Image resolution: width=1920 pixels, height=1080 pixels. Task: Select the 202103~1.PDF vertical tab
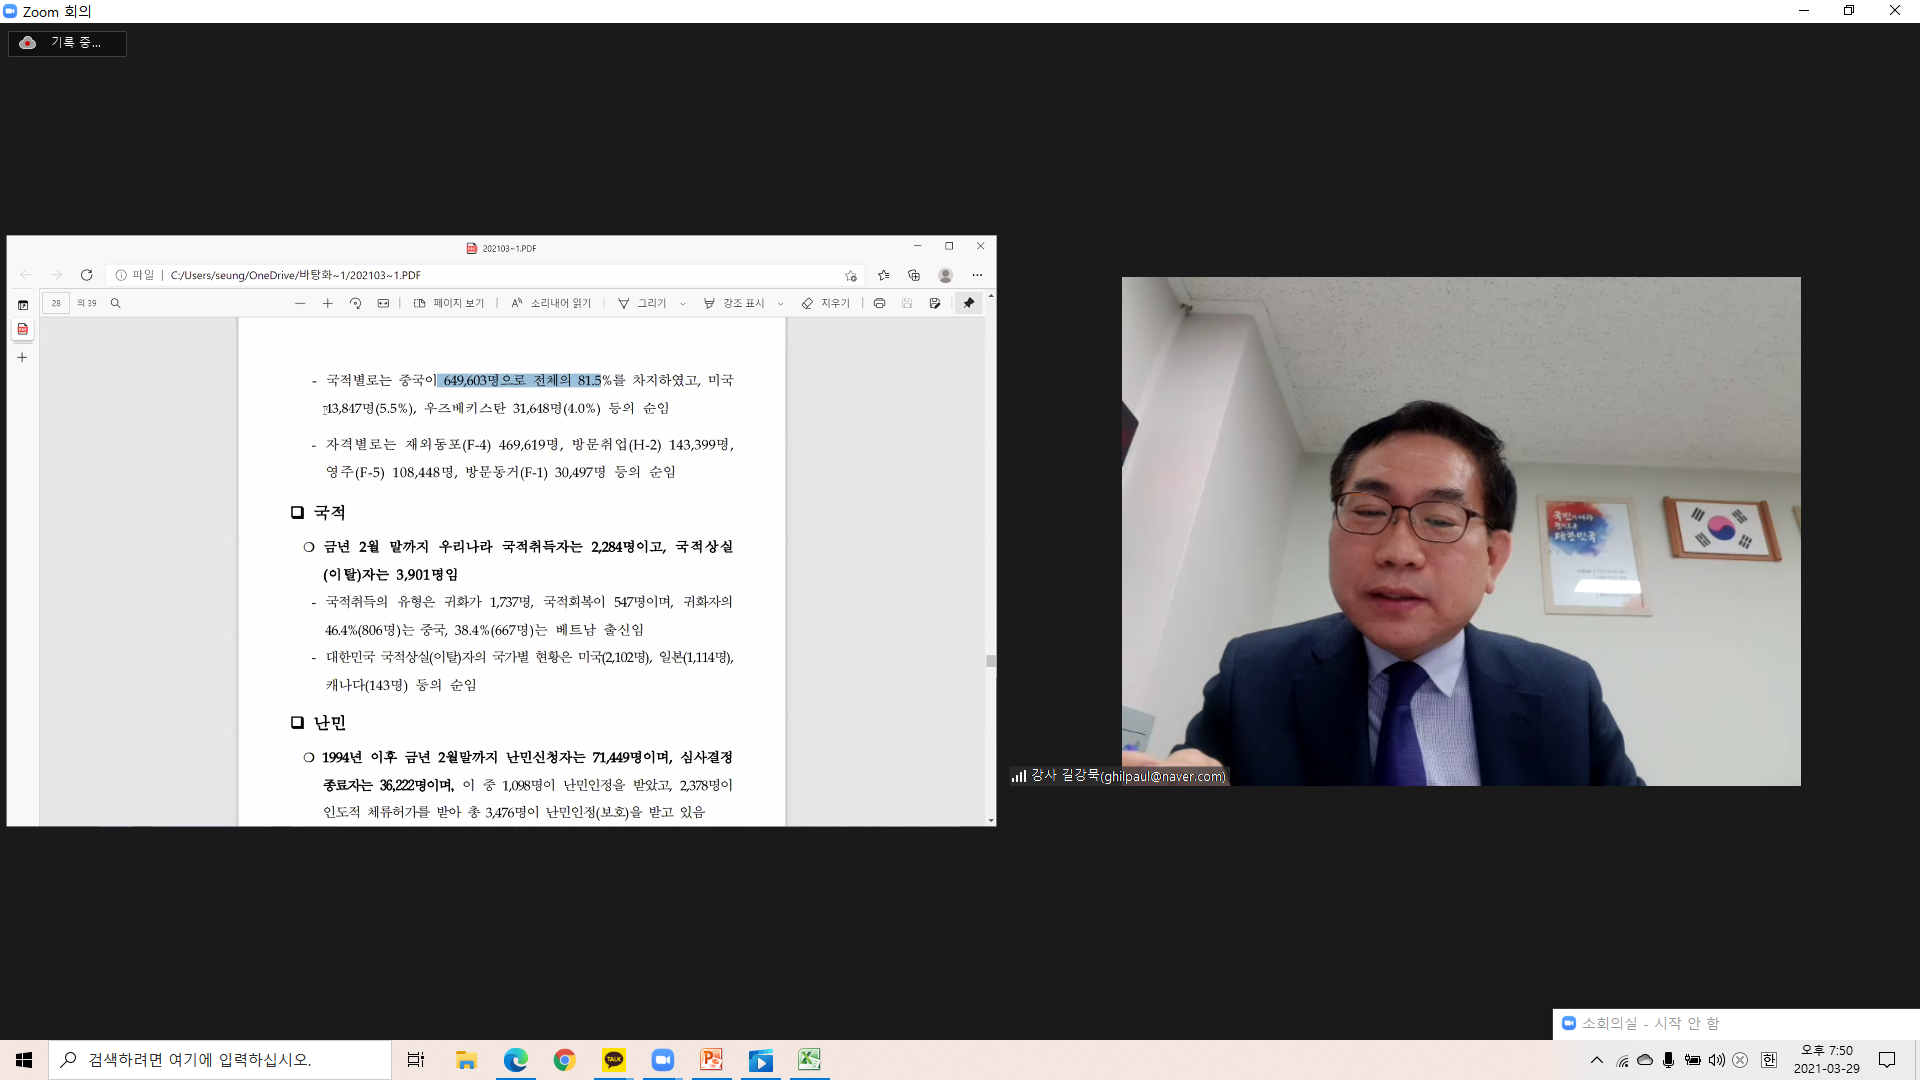click(23, 329)
